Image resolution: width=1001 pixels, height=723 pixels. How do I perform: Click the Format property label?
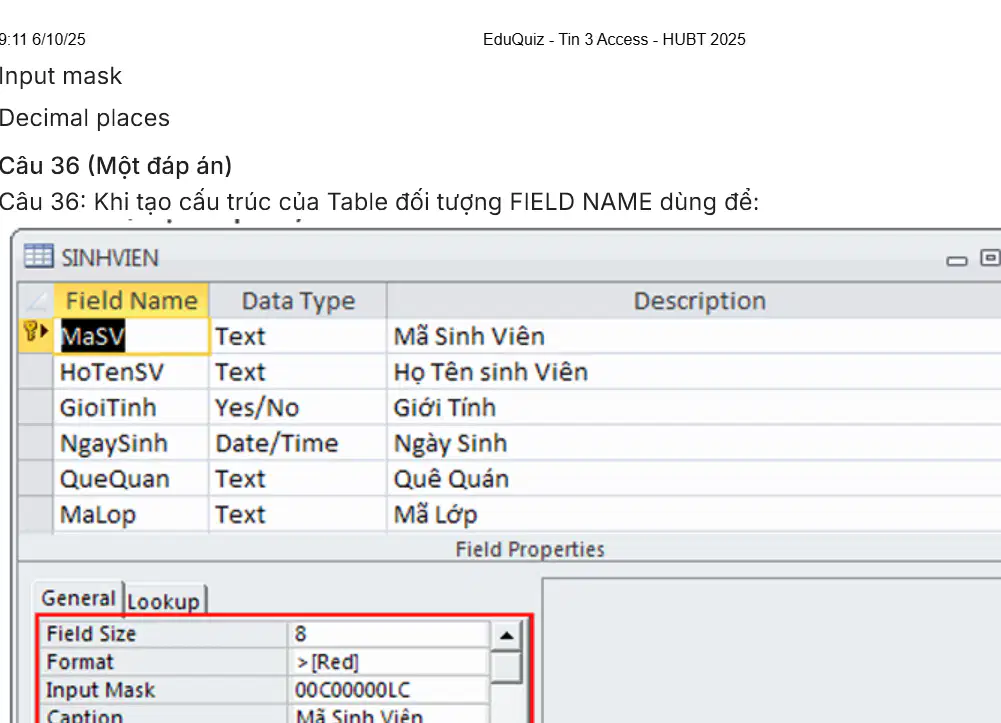coord(80,662)
